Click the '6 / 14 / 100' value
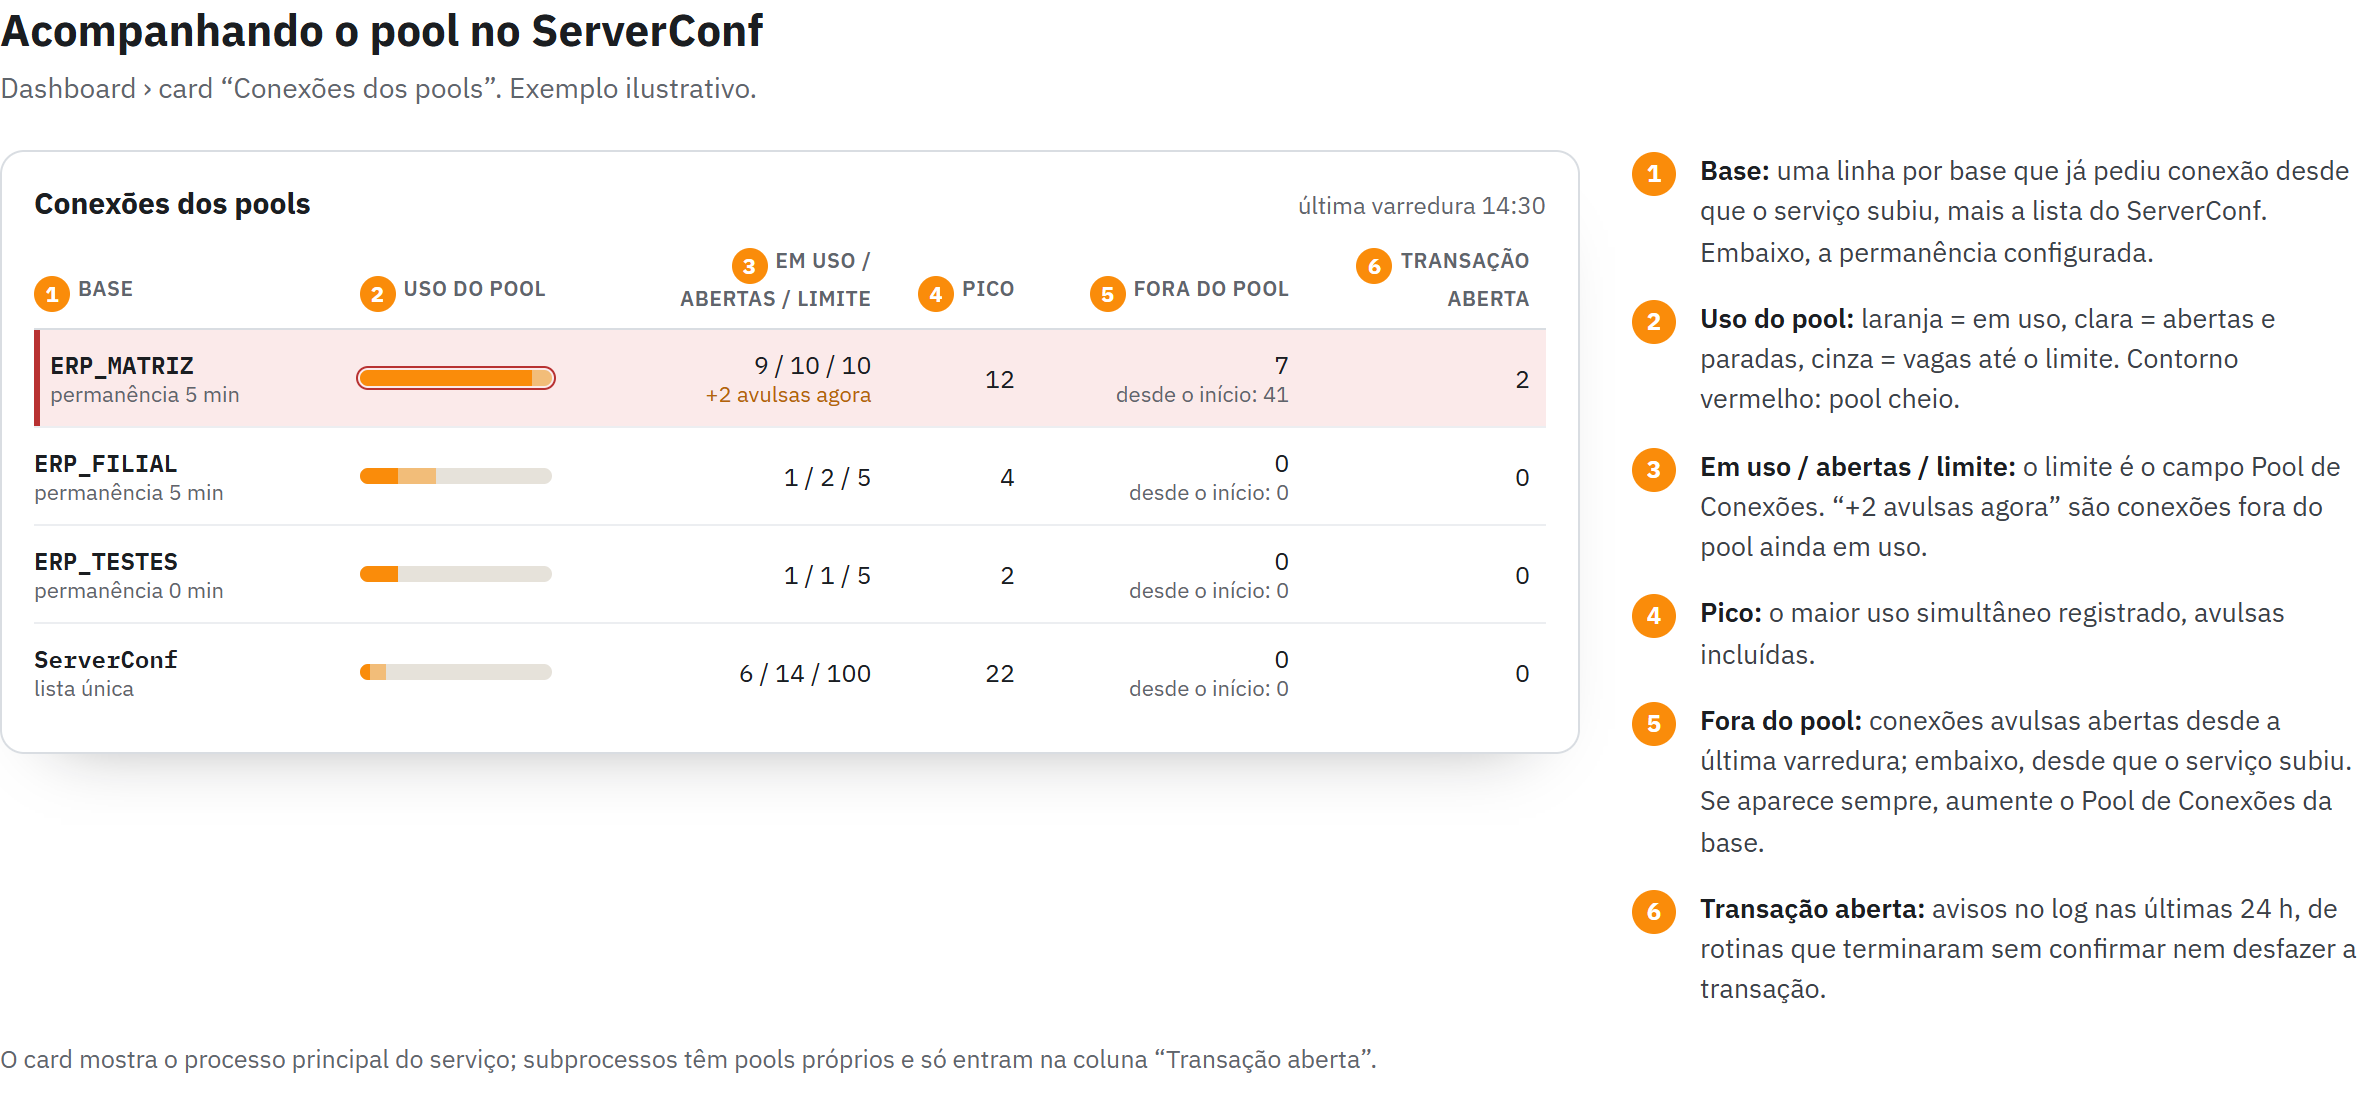 click(x=805, y=674)
